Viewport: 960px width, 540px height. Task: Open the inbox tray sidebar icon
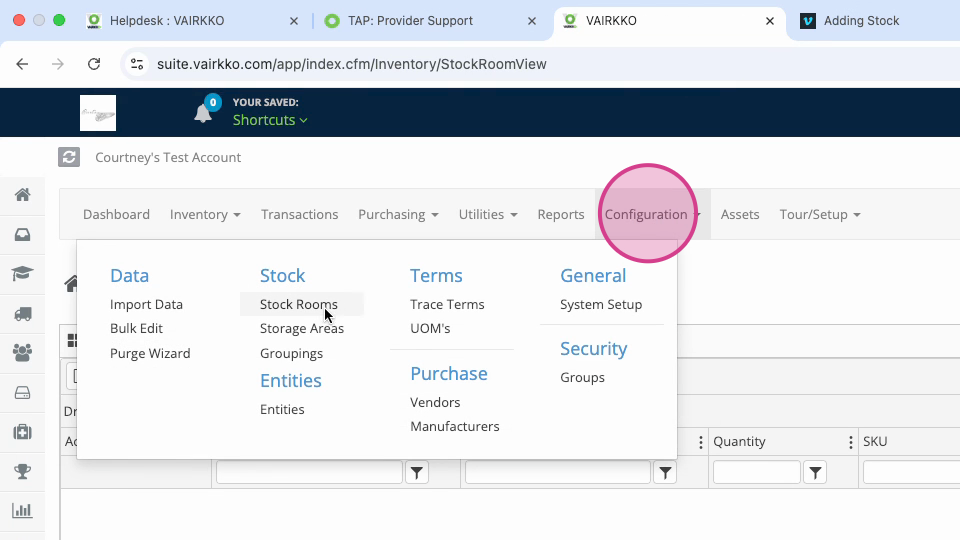[23, 234]
